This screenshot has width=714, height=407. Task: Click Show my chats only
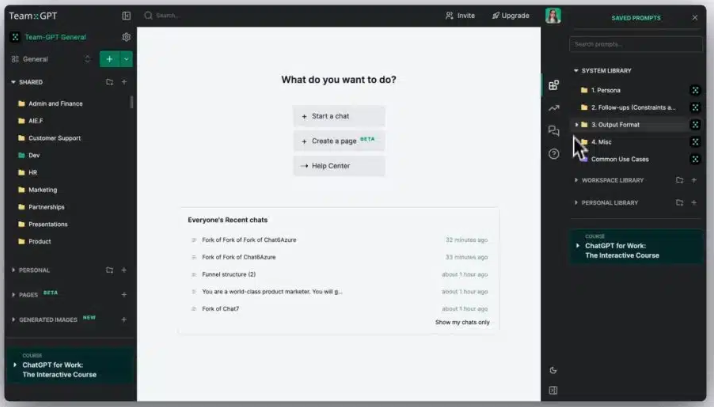point(462,322)
